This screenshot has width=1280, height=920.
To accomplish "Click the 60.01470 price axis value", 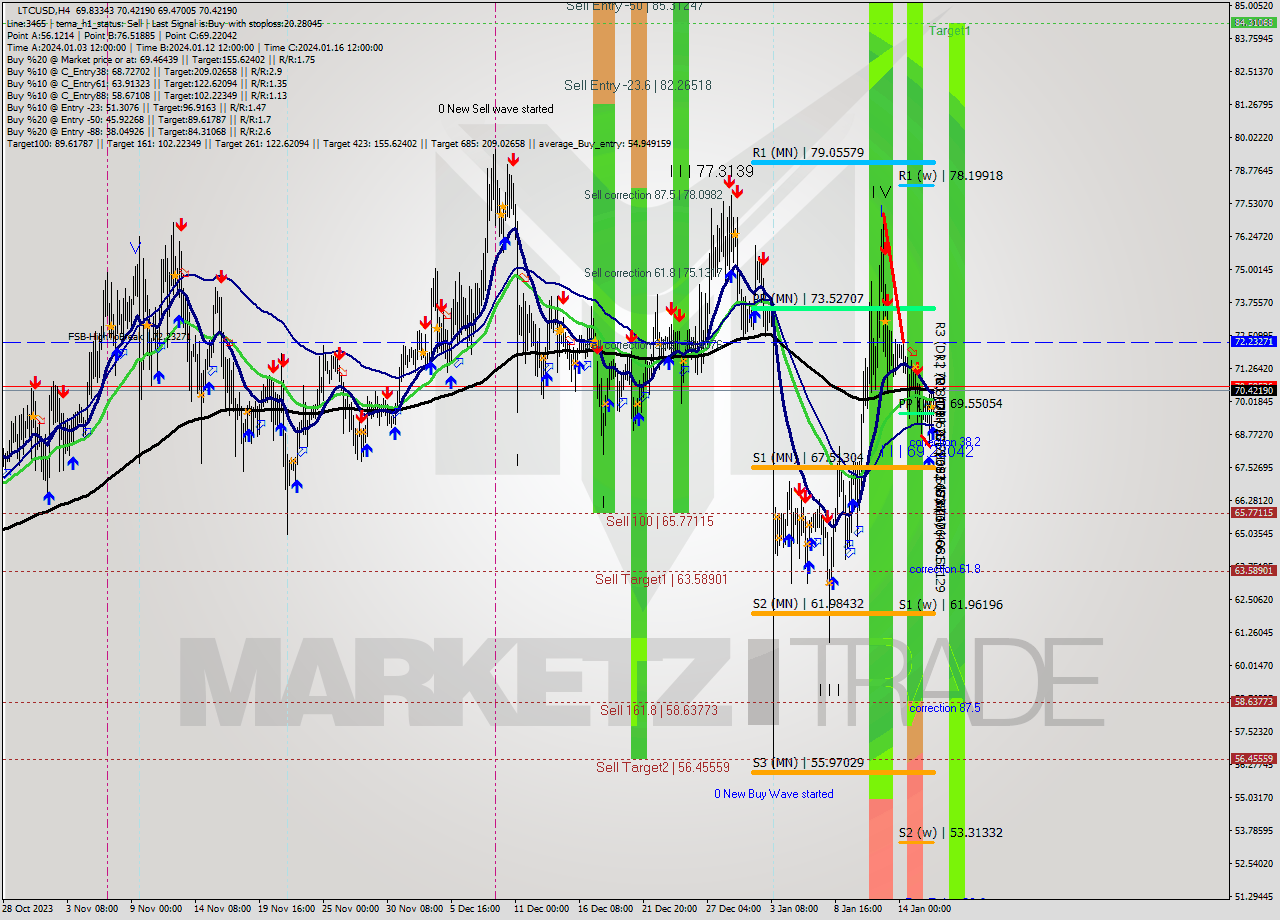I will tap(1253, 665).
